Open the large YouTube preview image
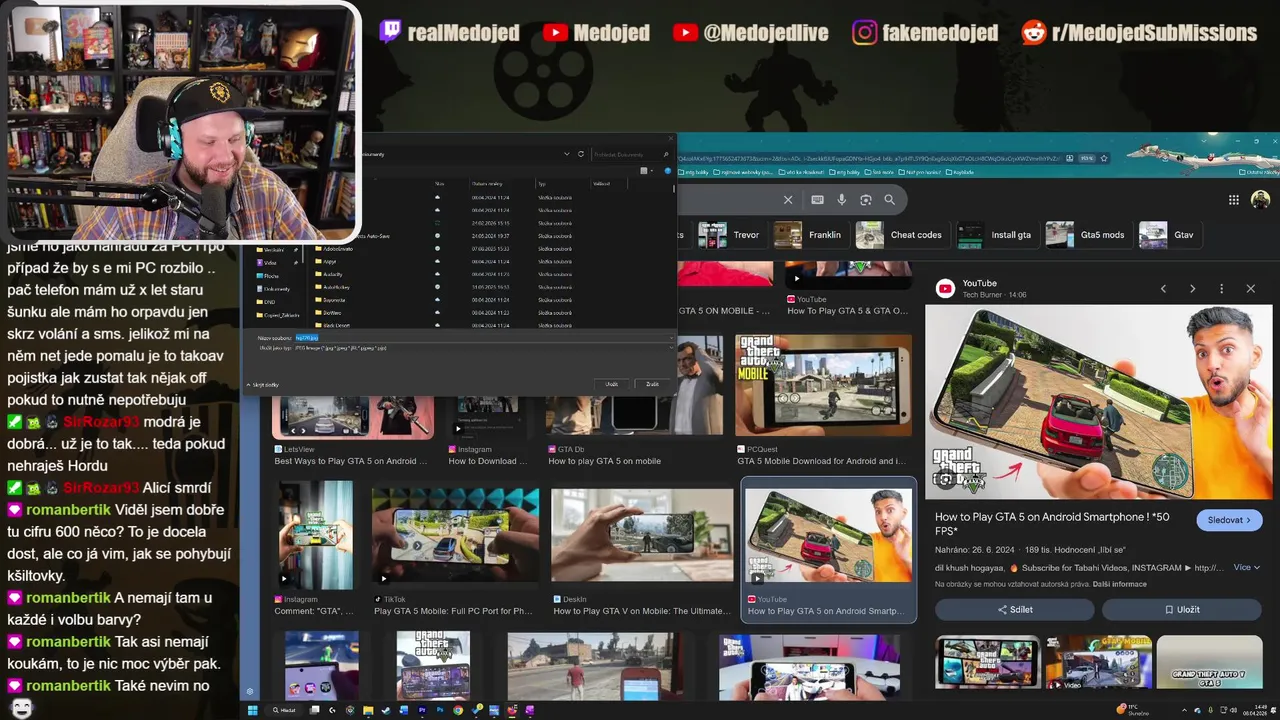This screenshot has width=1280, height=720. tap(1098, 402)
